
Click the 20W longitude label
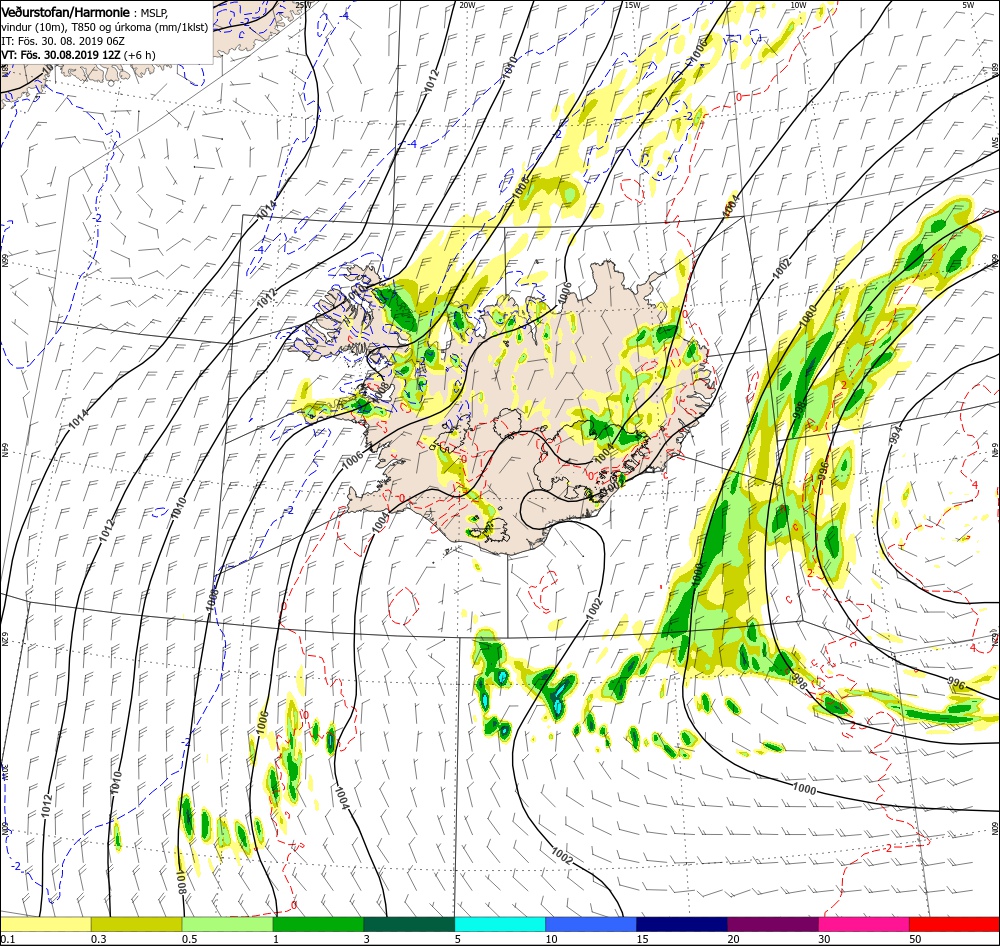[x=467, y=5]
